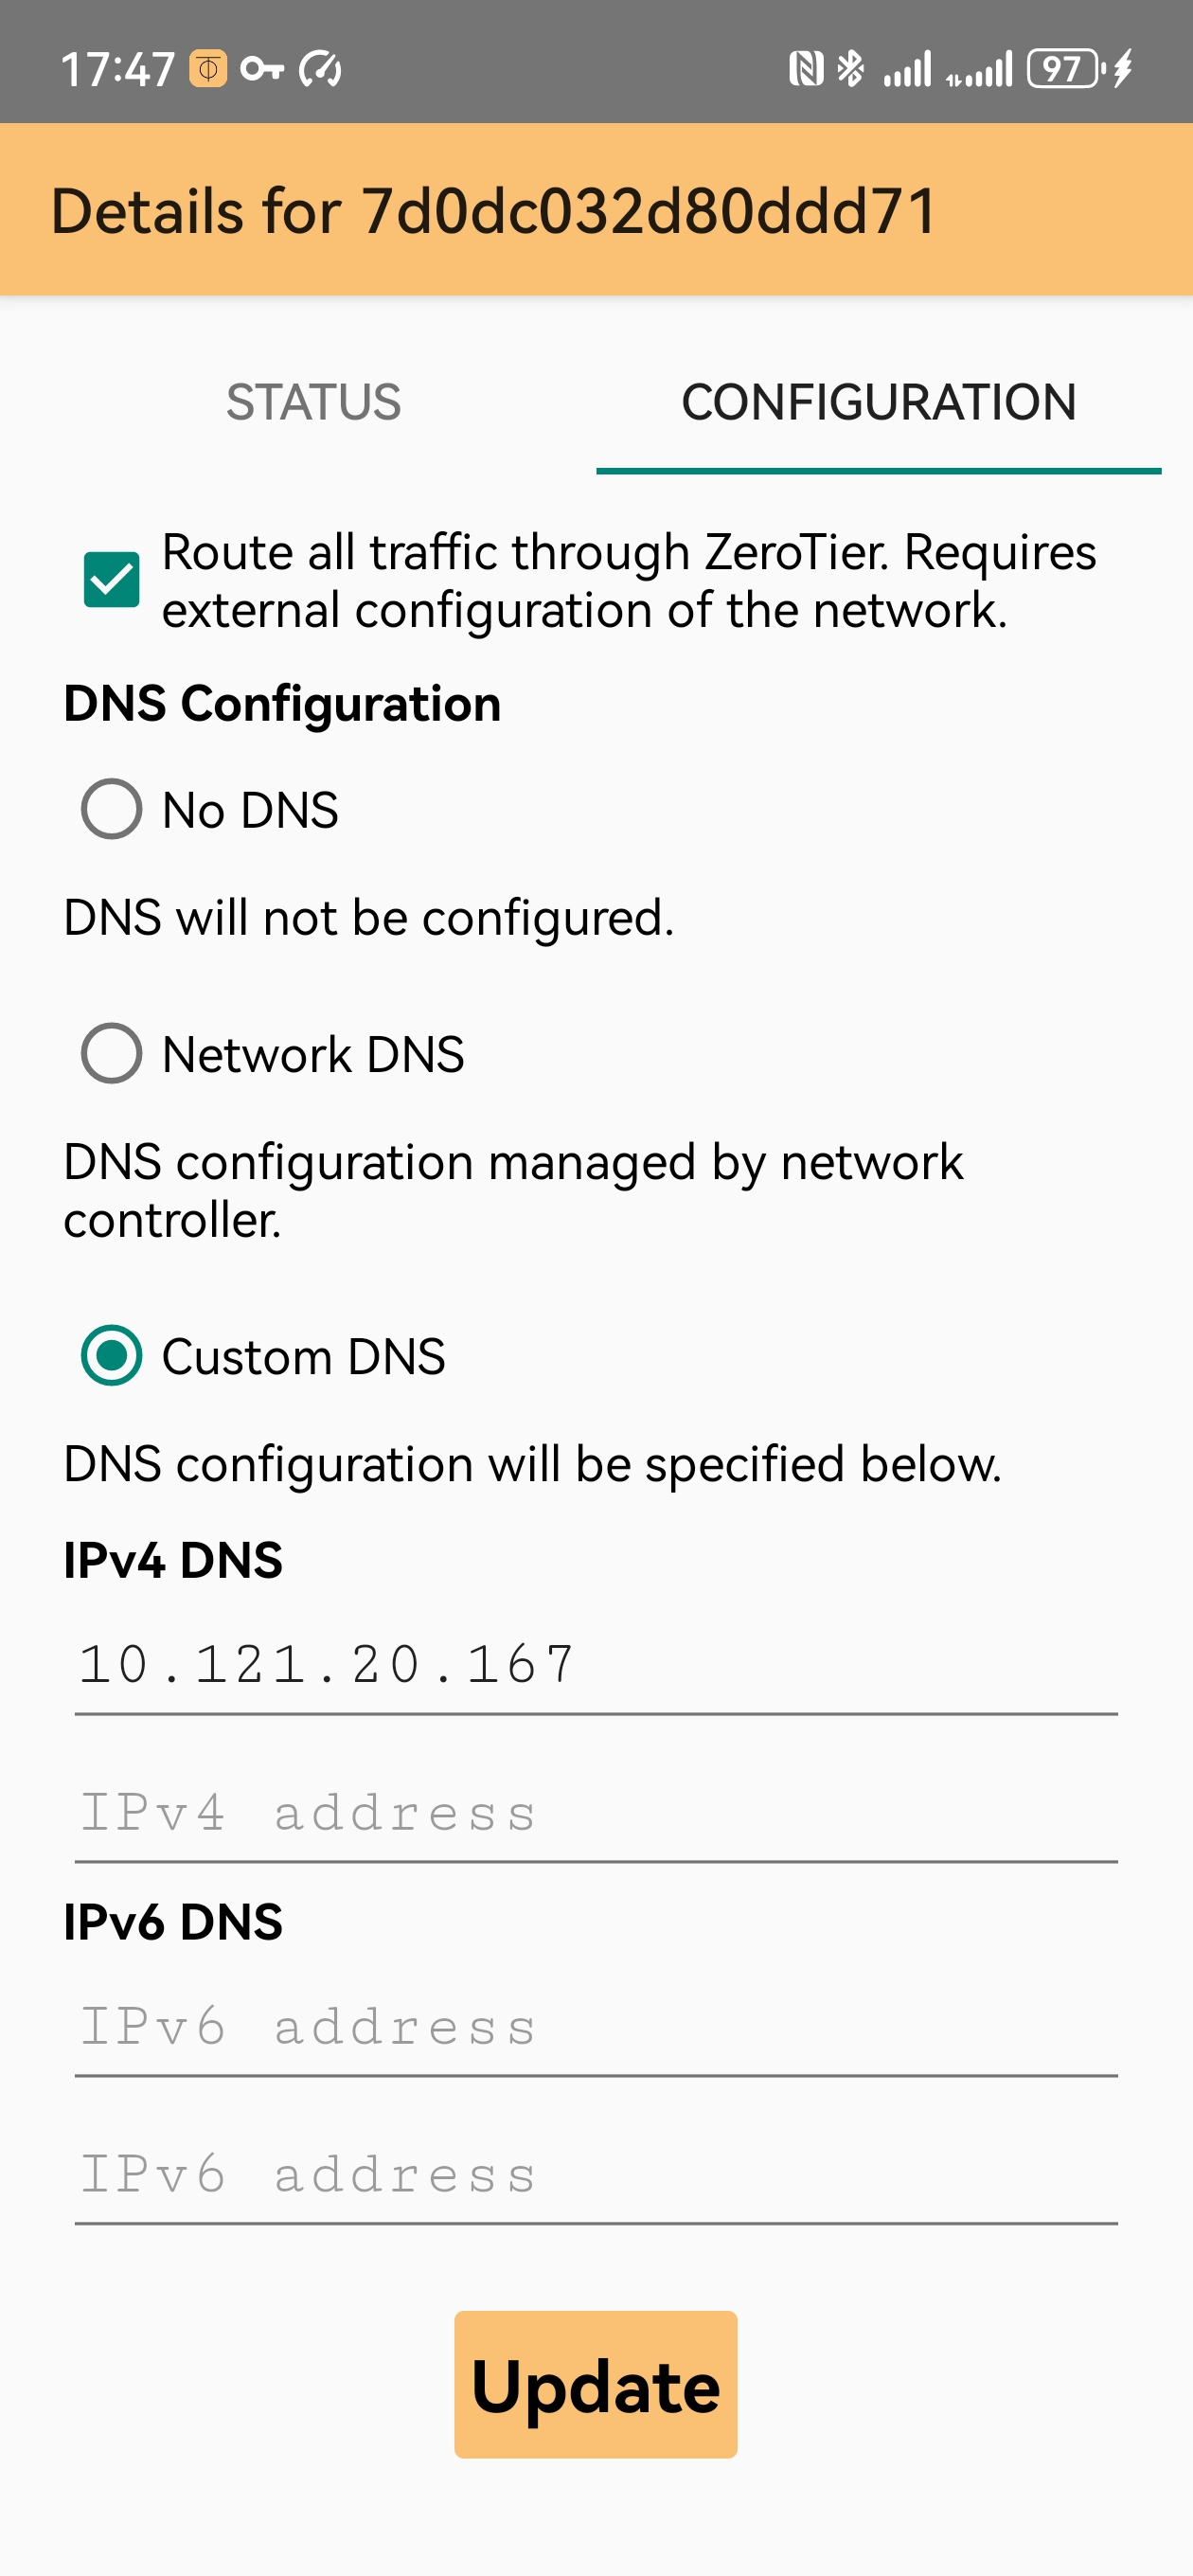Tap the first cellular signal strength icon
Viewport: 1193px width, 2576px height.
click(x=907, y=69)
